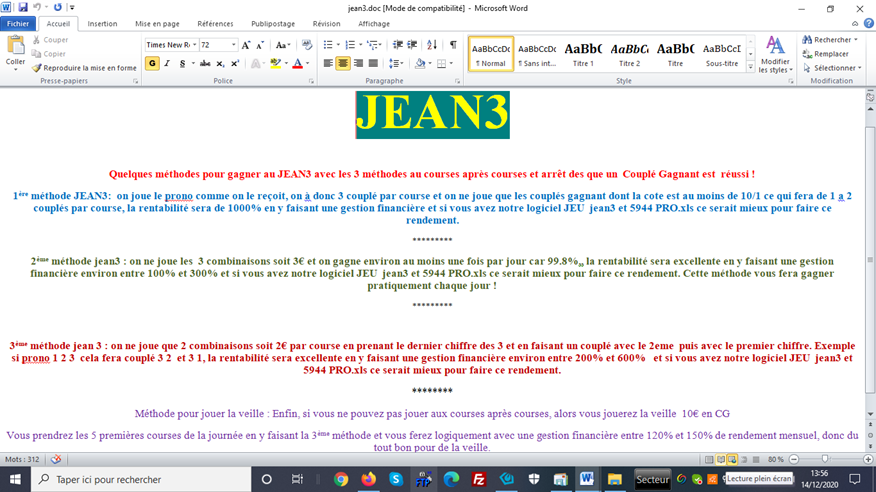Minimize the ribbon with the caret icon
876x492 pixels.
(x=855, y=23)
